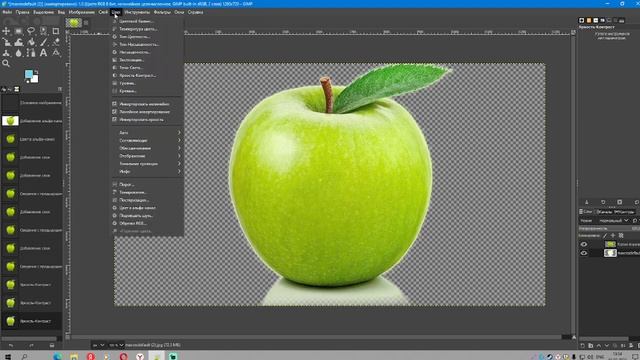Screen dimensions: 640x360
Task: Select the Crop tool
Action: point(56,31)
